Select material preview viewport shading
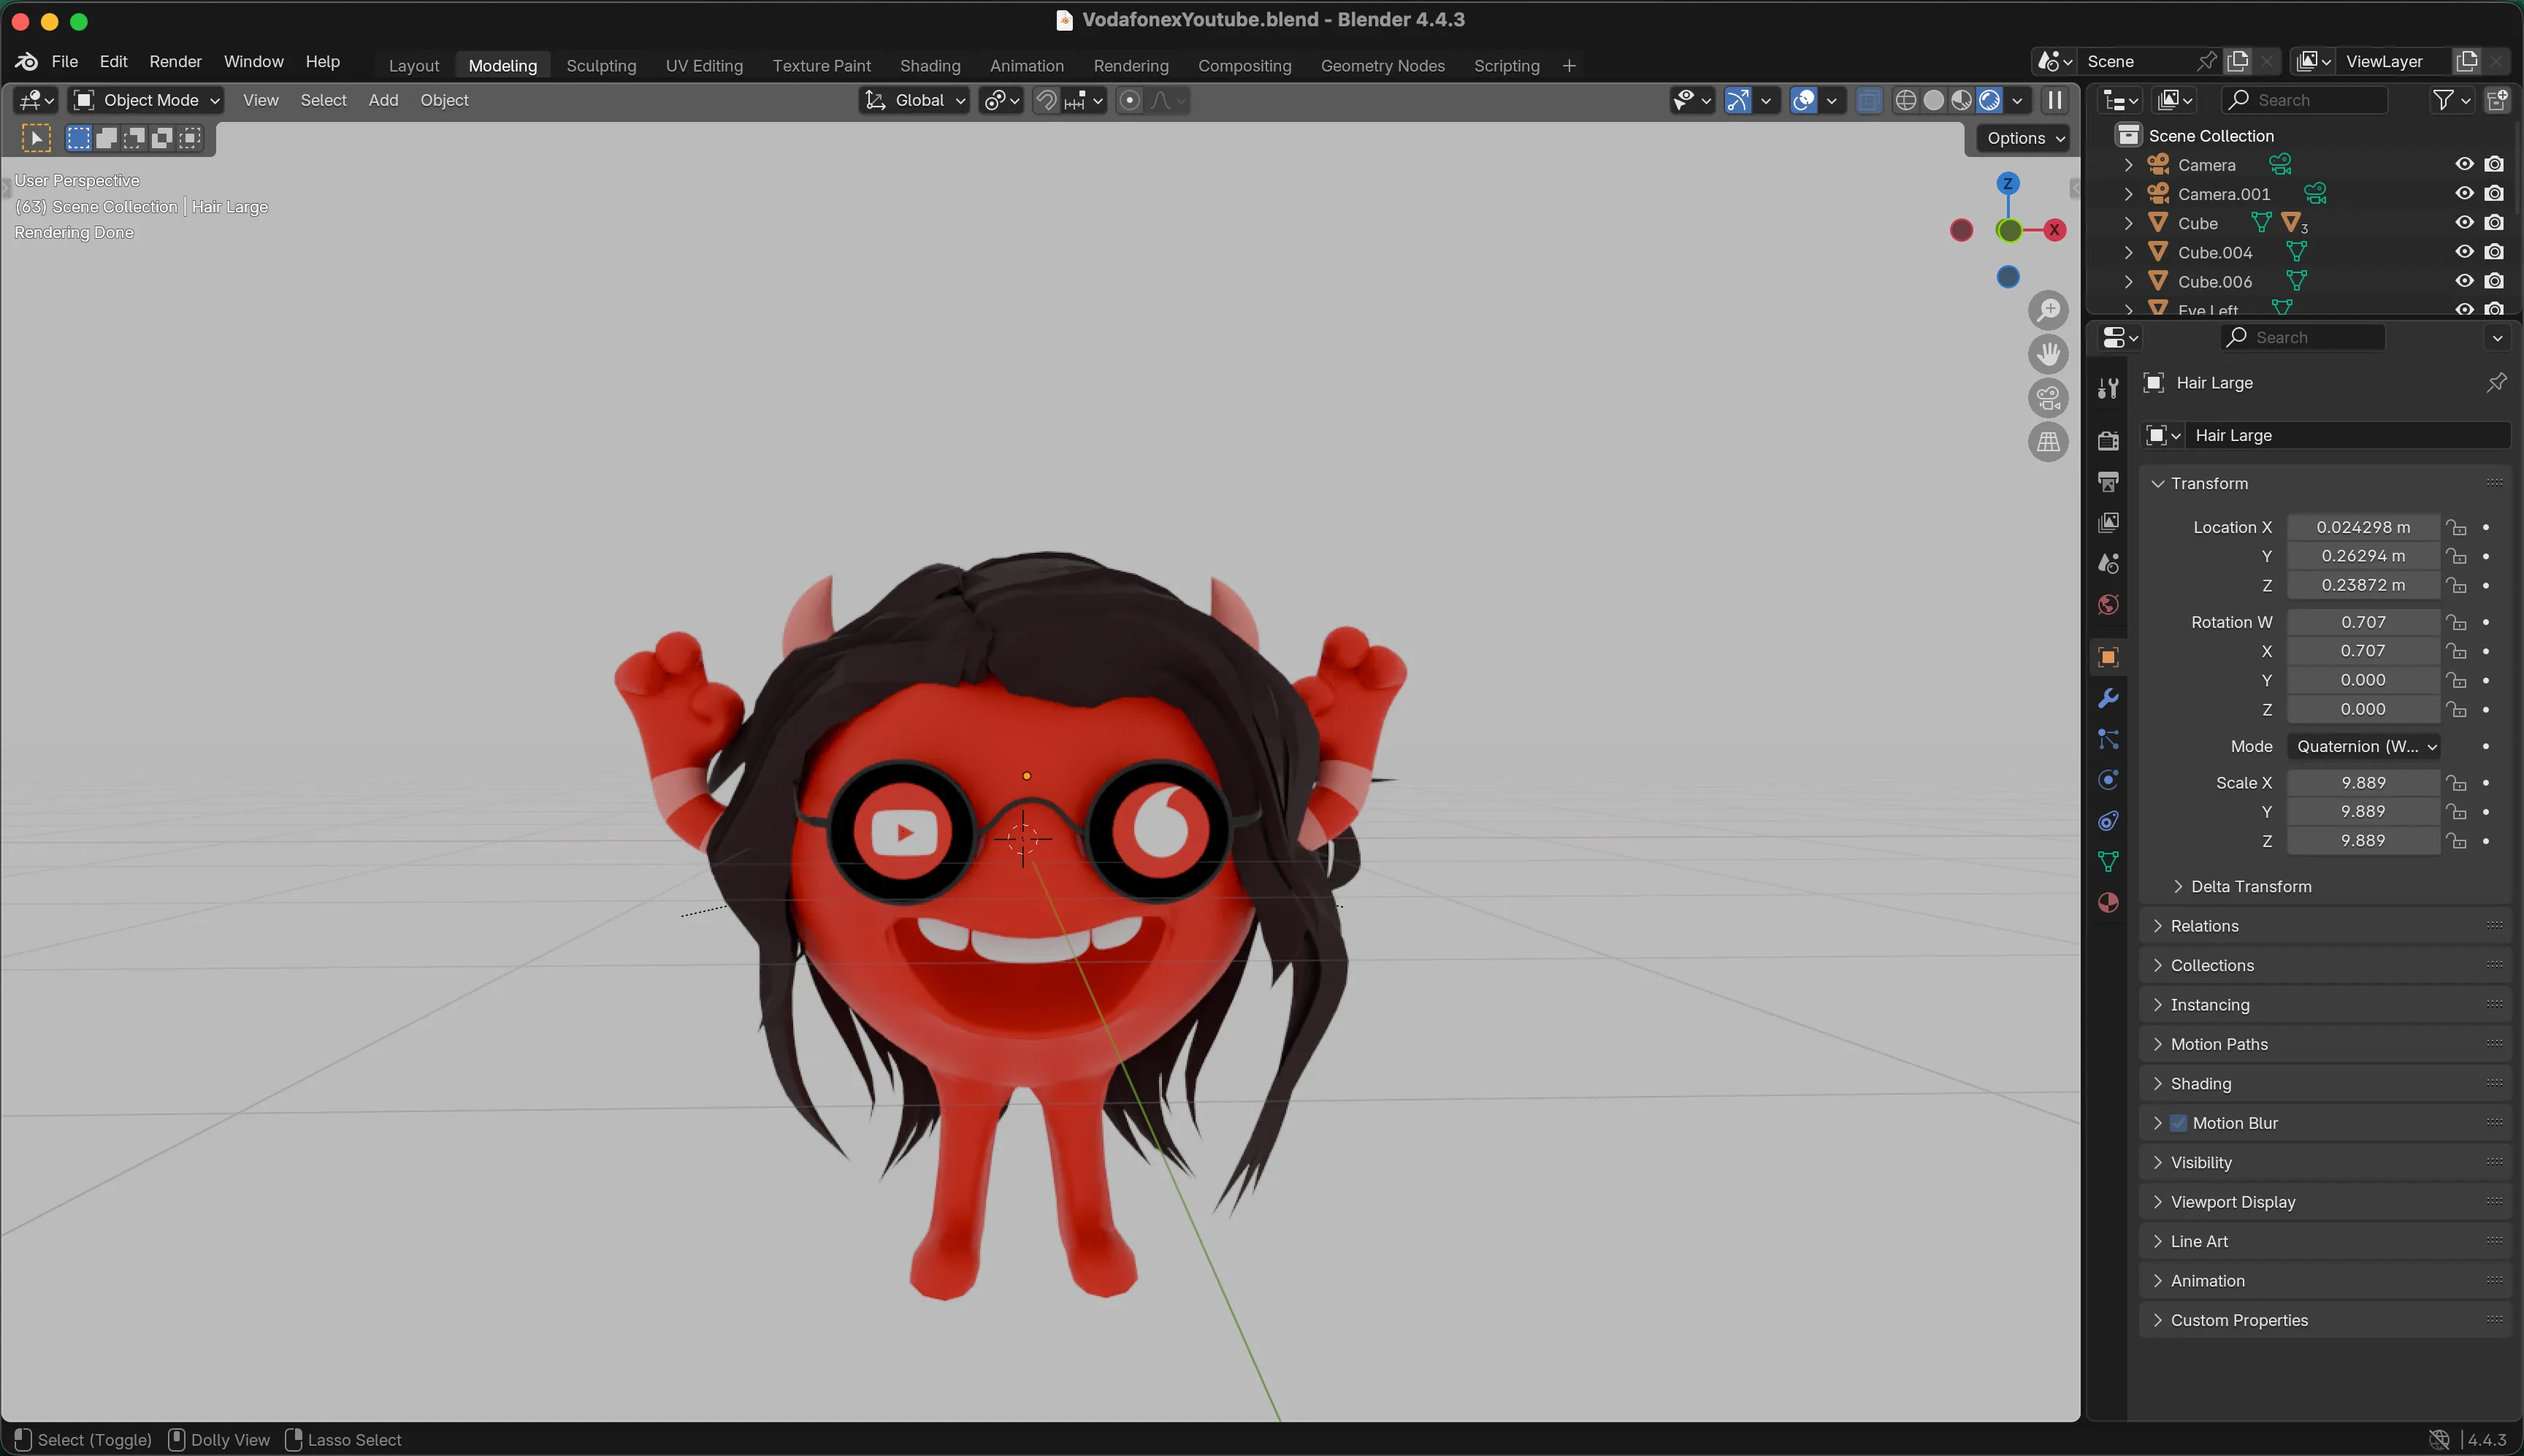The height and width of the screenshot is (1456, 2524). point(1962,100)
